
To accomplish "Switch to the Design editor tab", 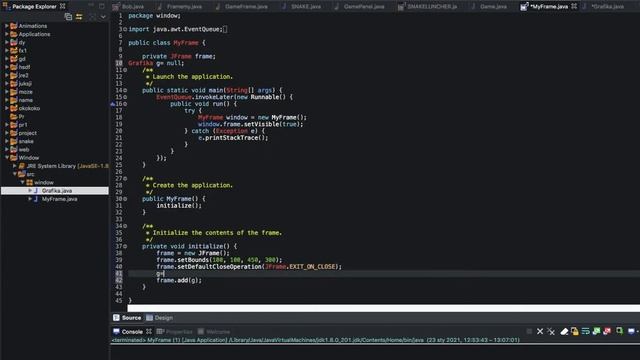I will click(x=160, y=318).
